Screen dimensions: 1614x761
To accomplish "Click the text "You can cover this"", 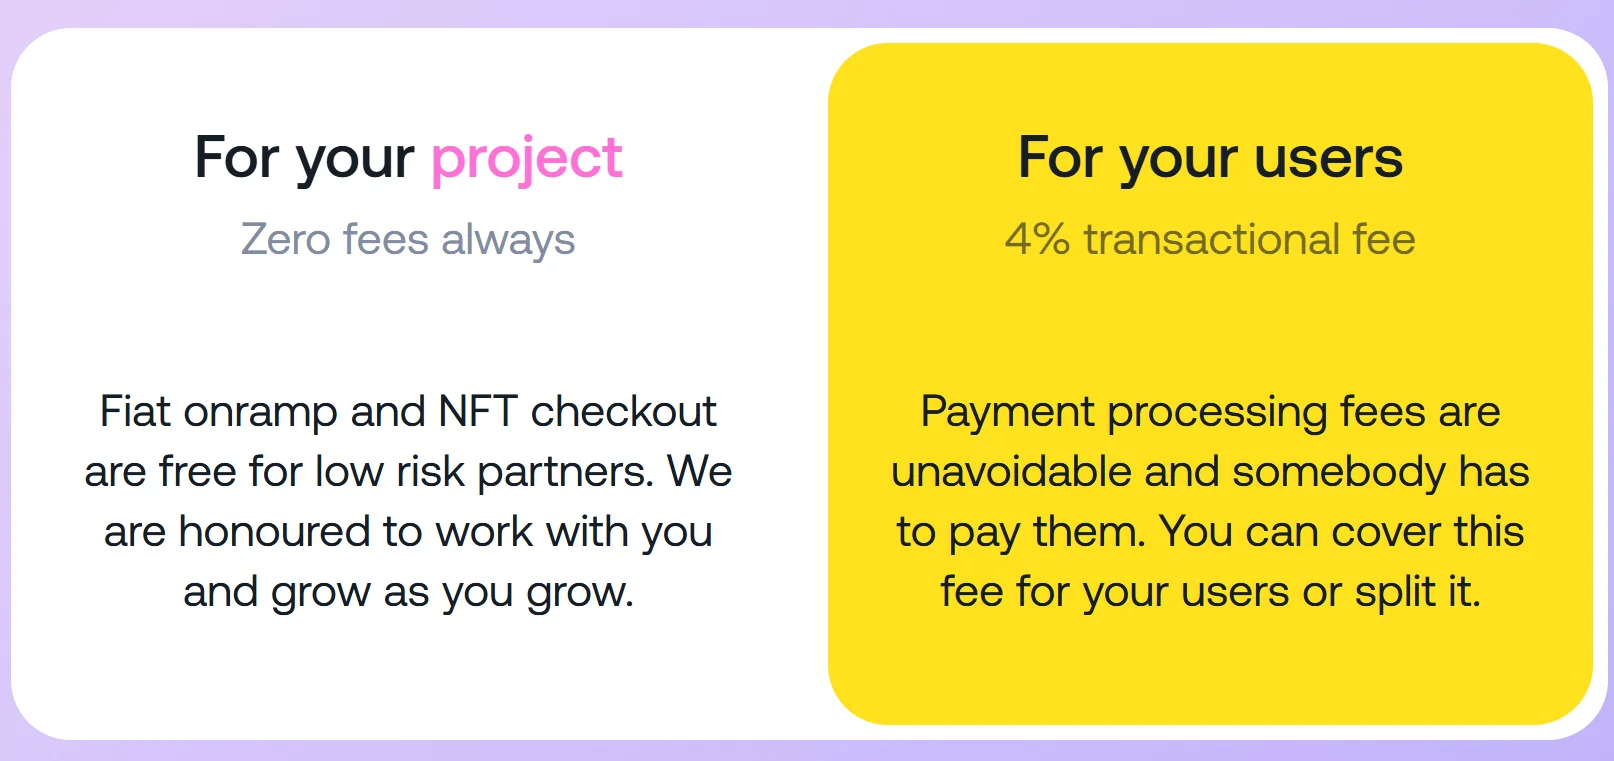I will [1342, 532].
